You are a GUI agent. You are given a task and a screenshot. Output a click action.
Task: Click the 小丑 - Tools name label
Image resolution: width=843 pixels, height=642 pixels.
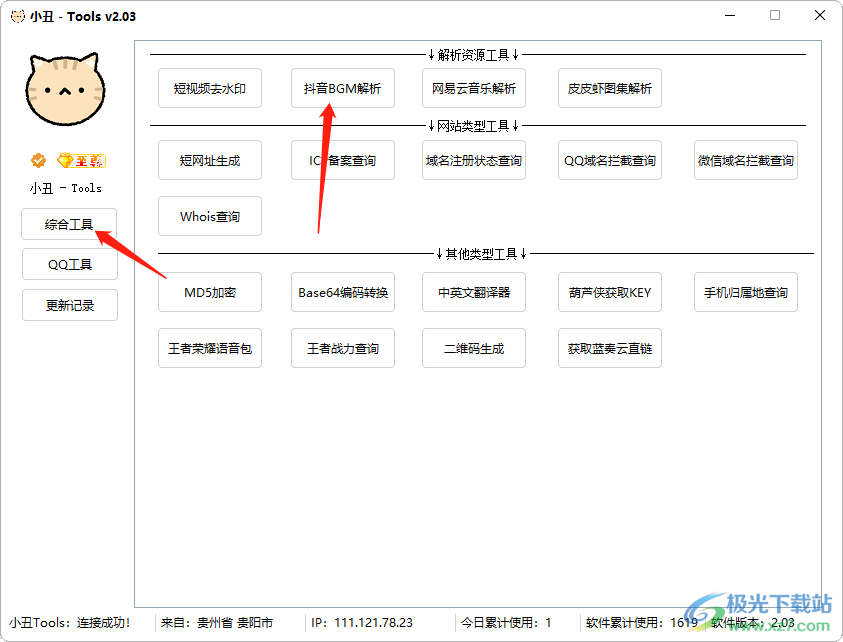66,188
